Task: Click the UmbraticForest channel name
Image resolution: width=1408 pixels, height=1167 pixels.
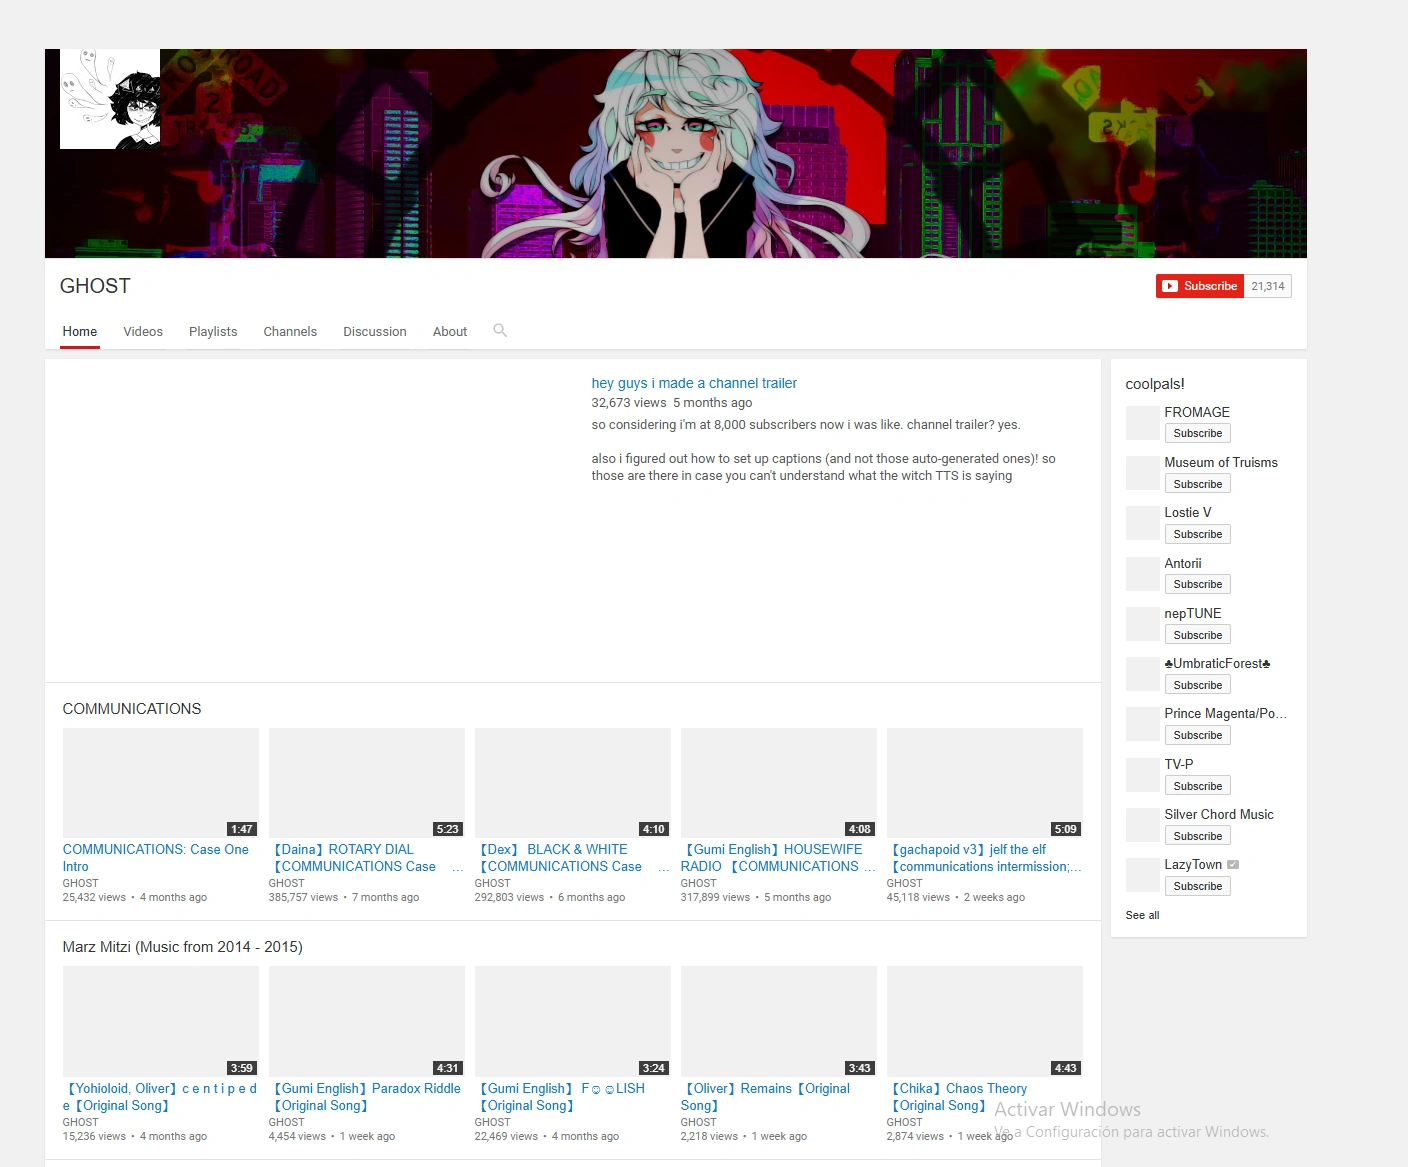Action: pyautogui.click(x=1217, y=664)
